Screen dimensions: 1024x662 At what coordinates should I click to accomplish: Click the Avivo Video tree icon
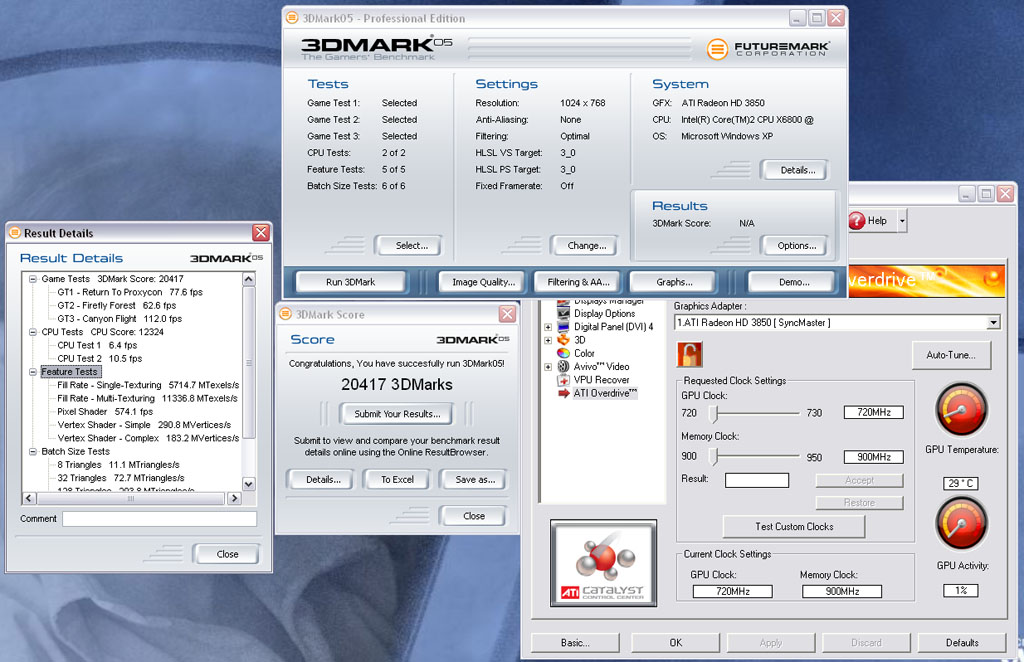pyautogui.click(x=563, y=366)
